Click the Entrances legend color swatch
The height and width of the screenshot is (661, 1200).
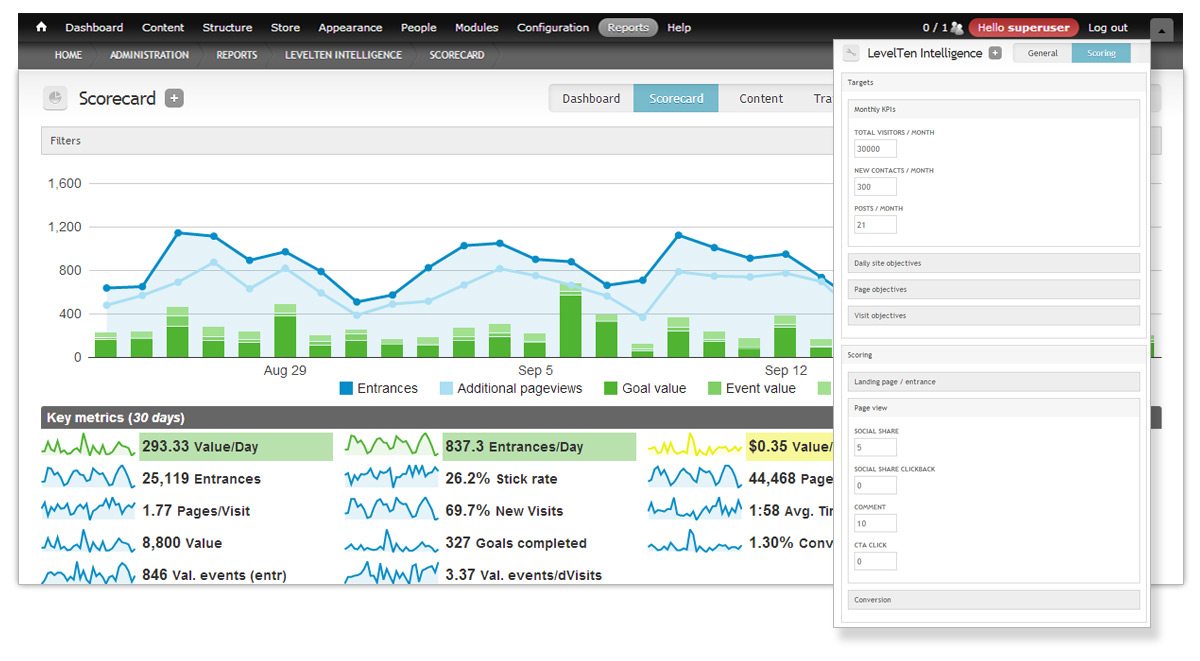tap(346, 388)
